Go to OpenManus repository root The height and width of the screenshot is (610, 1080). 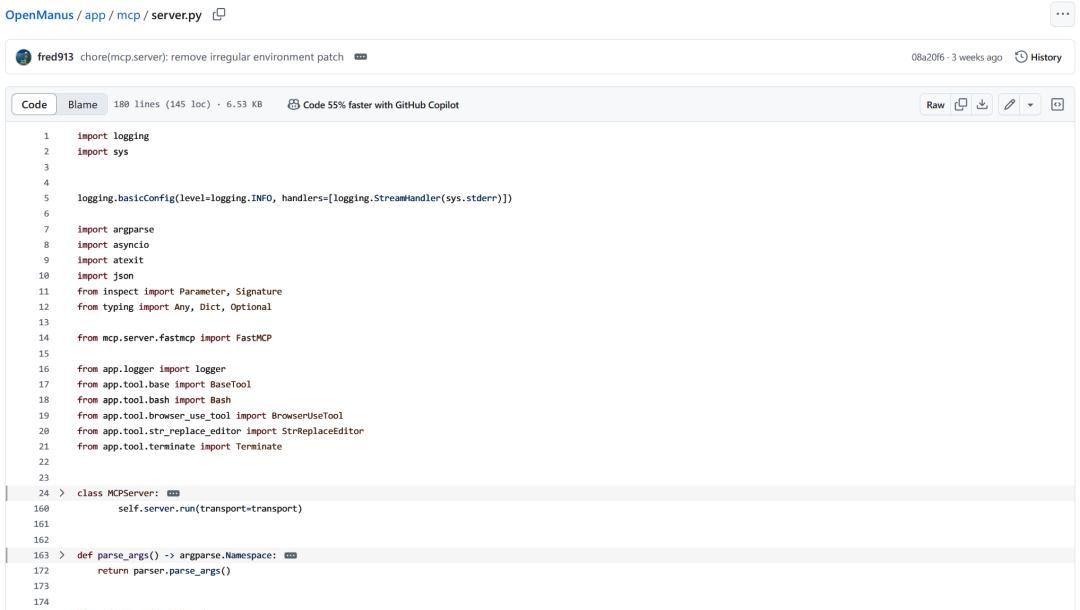pyautogui.click(x=40, y=14)
